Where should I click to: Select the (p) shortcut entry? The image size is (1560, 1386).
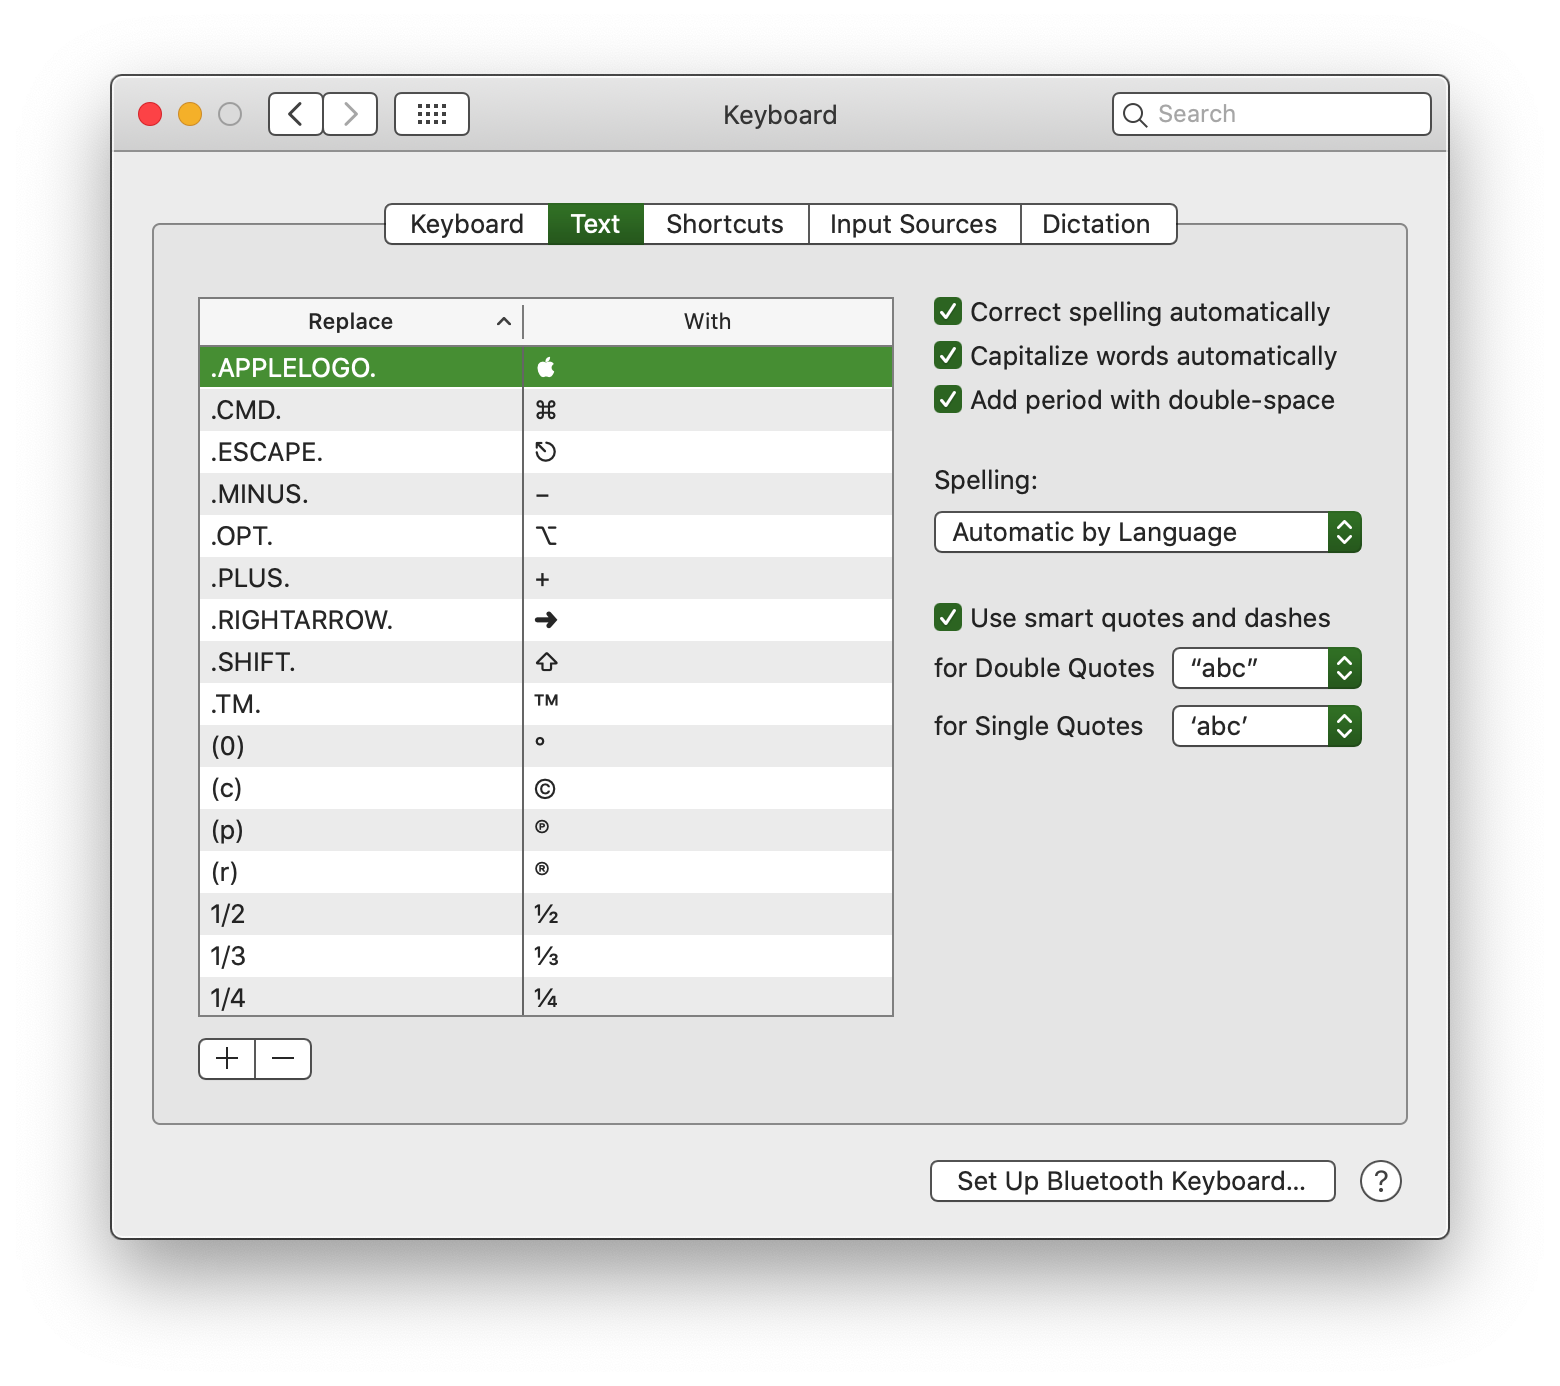[361, 830]
